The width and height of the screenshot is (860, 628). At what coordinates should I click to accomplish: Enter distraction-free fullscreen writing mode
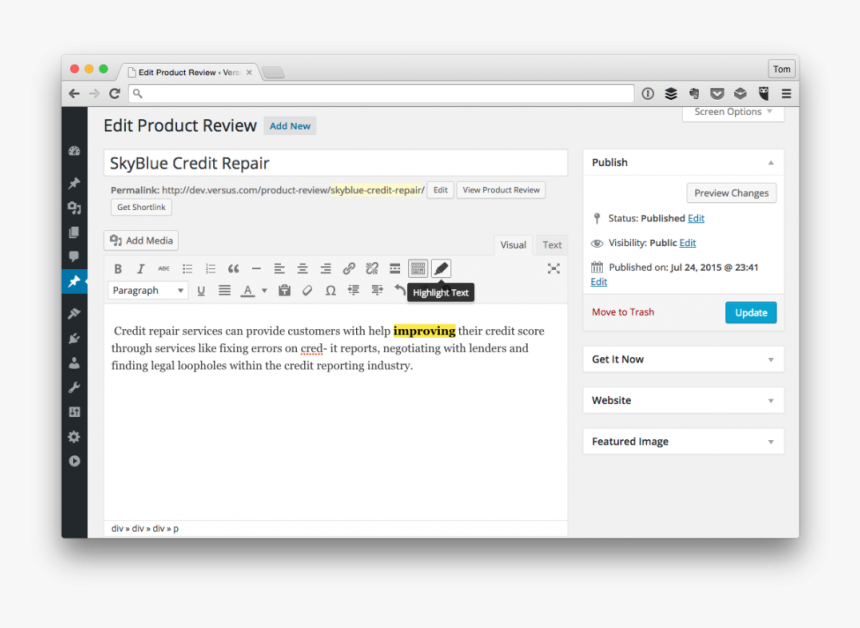pos(553,269)
